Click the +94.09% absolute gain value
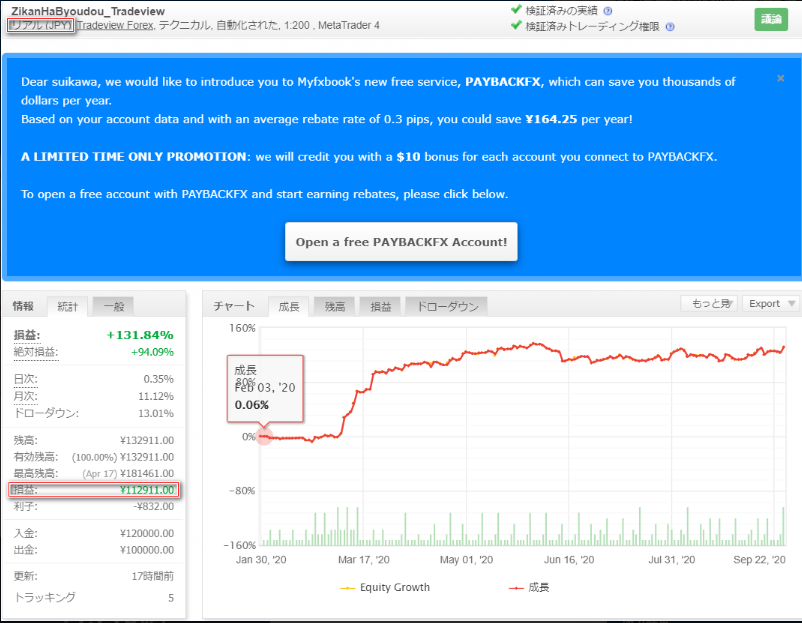 coord(152,352)
